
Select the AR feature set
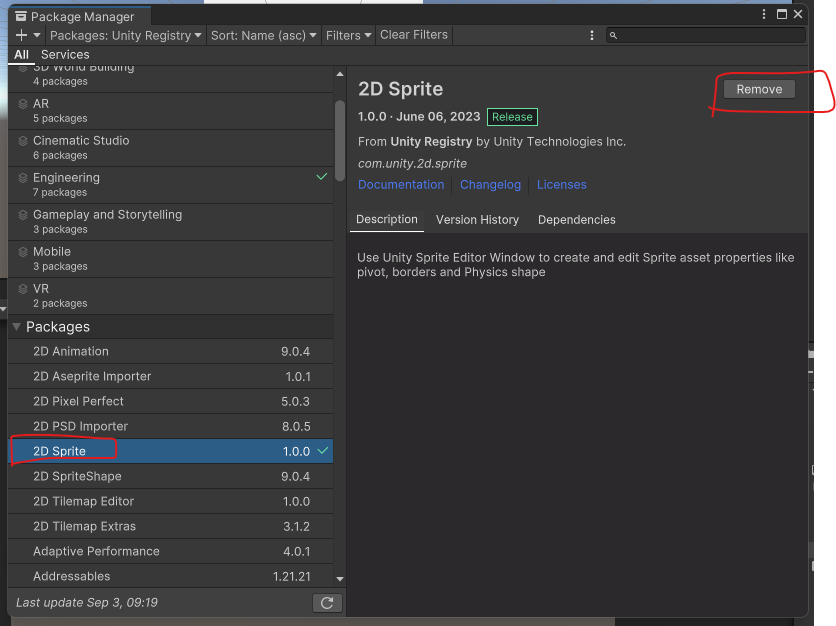(x=171, y=111)
